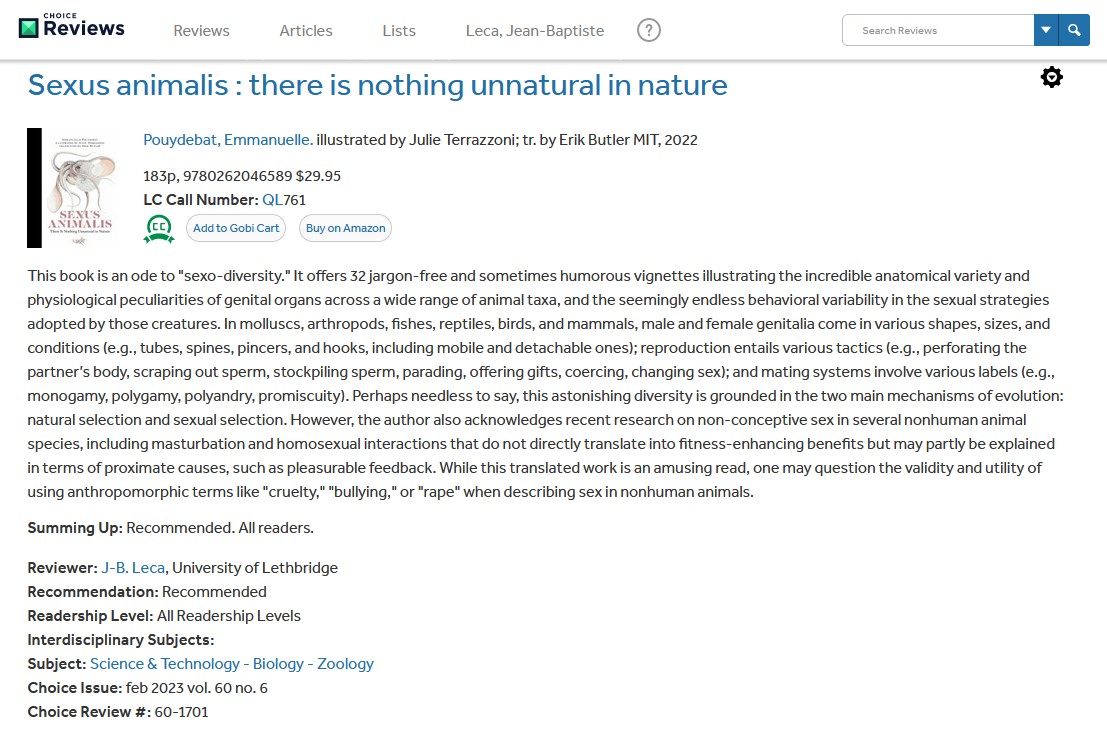Open the settings gear icon
Viewport: 1107px width, 730px height.
1051,77
